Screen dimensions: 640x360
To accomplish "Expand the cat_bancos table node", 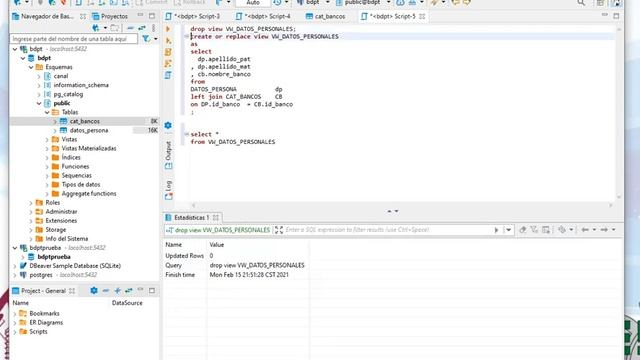I will tap(55, 121).
